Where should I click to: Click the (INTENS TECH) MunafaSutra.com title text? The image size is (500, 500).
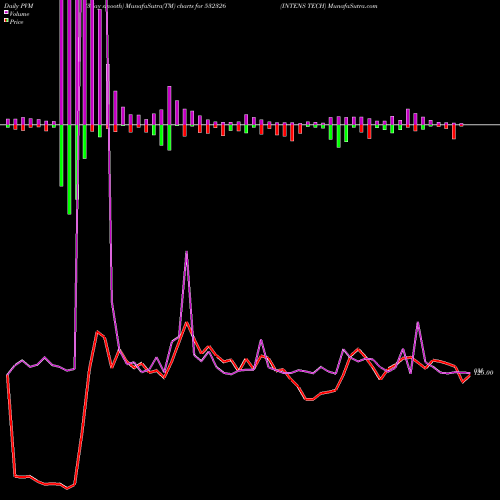(328, 6)
